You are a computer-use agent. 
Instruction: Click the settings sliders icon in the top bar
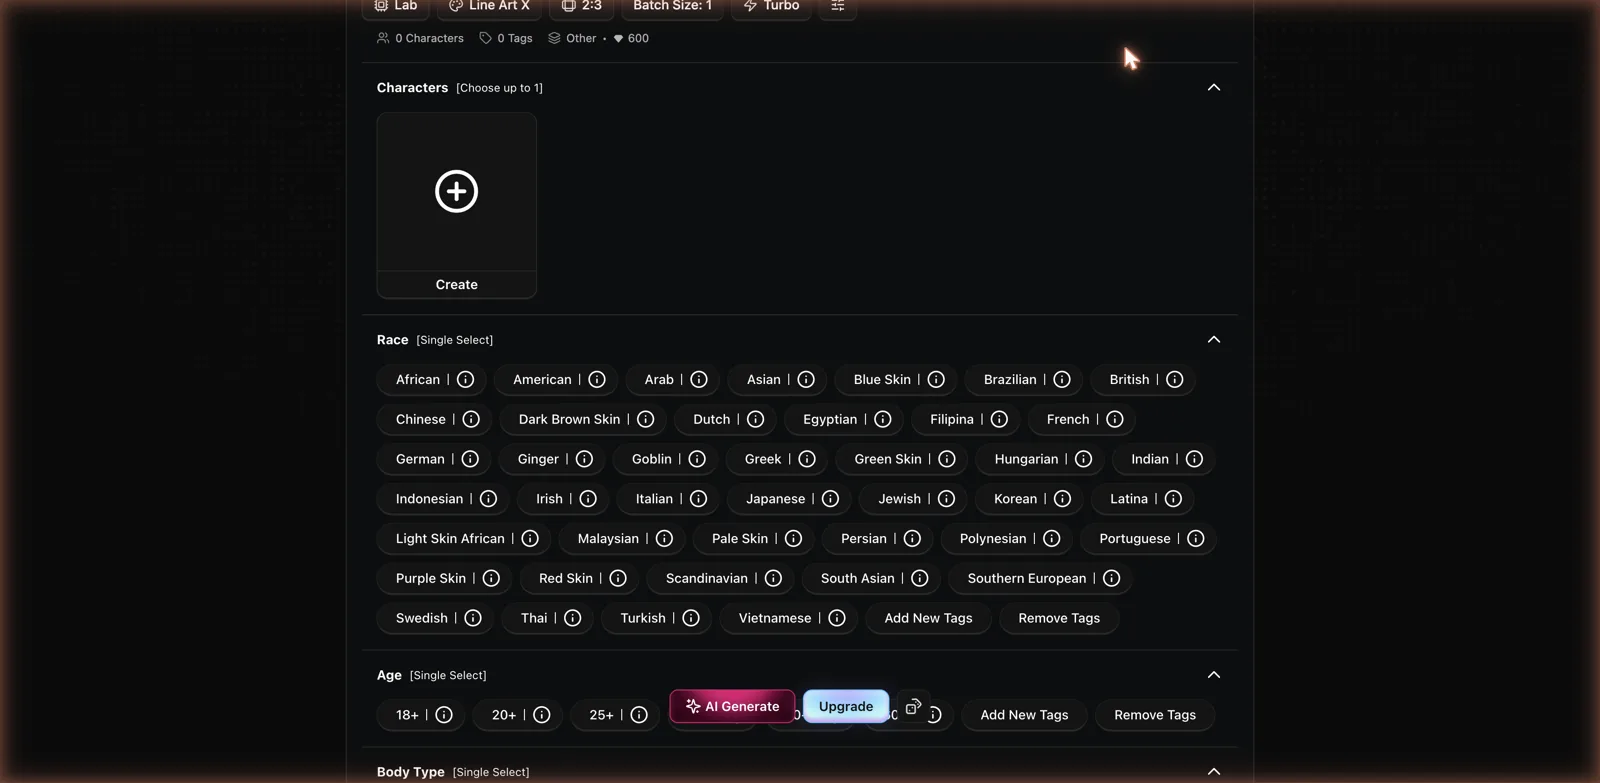(x=838, y=6)
